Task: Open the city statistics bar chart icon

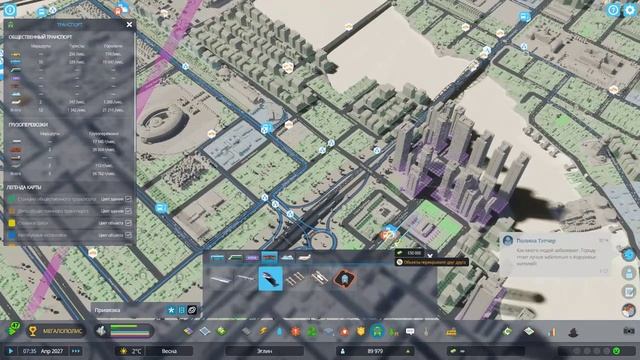Action: [x=551, y=332]
